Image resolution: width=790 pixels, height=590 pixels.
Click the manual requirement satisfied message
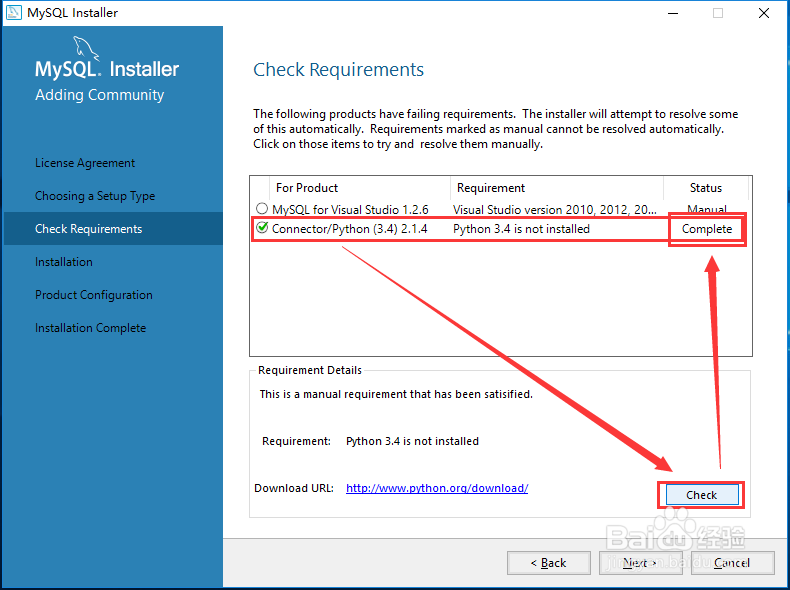click(x=396, y=394)
